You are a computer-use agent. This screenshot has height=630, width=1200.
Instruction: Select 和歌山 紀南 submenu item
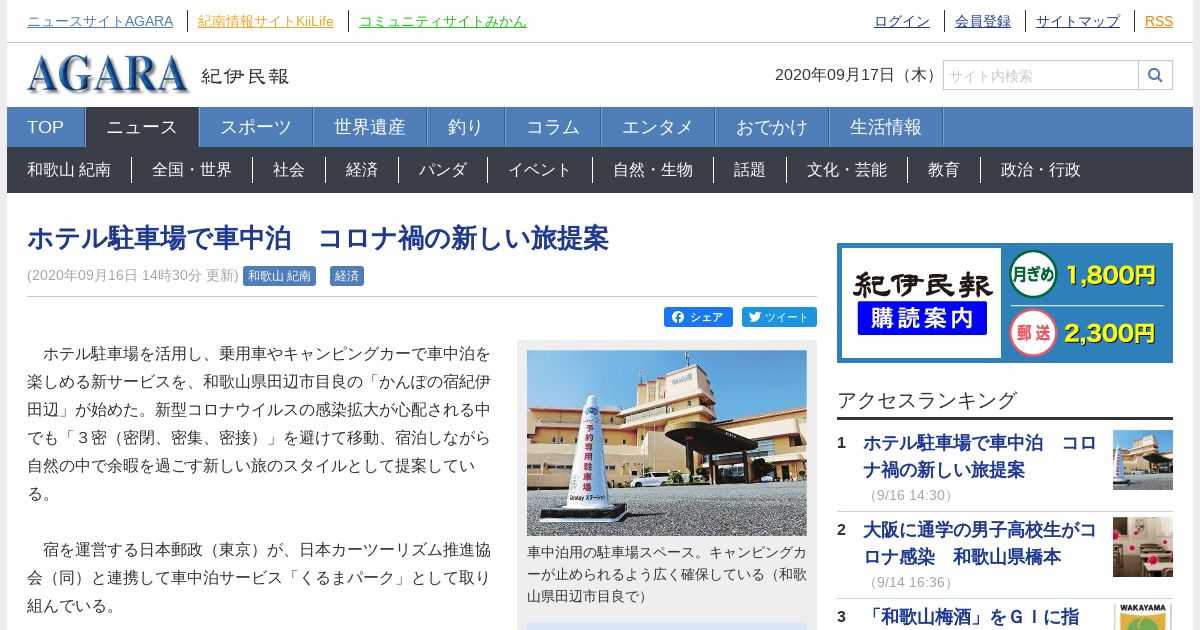coord(69,170)
